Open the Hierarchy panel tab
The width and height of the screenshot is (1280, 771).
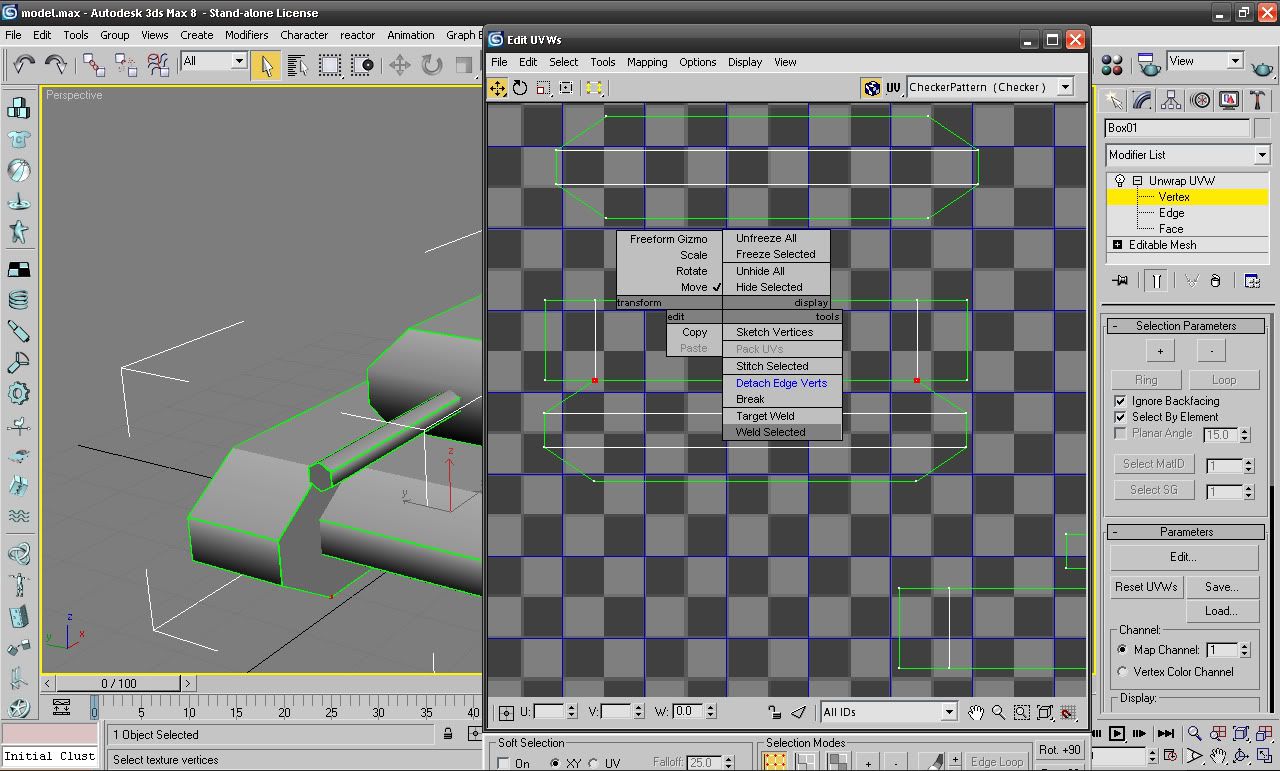click(x=1171, y=100)
